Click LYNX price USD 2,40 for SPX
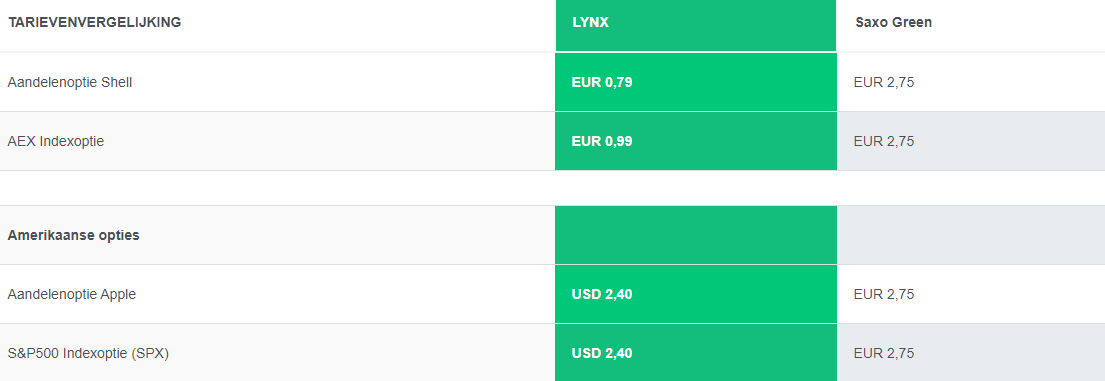The height and width of the screenshot is (381, 1105). (602, 354)
